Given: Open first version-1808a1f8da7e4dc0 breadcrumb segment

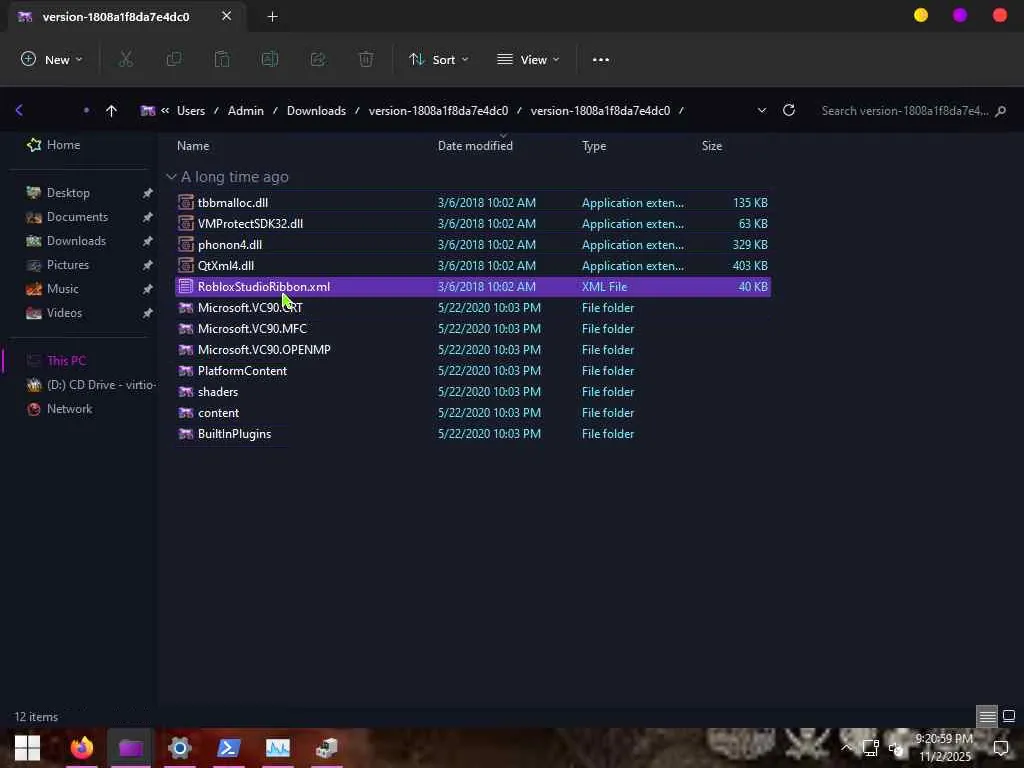Looking at the screenshot, I should pos(438,110).
